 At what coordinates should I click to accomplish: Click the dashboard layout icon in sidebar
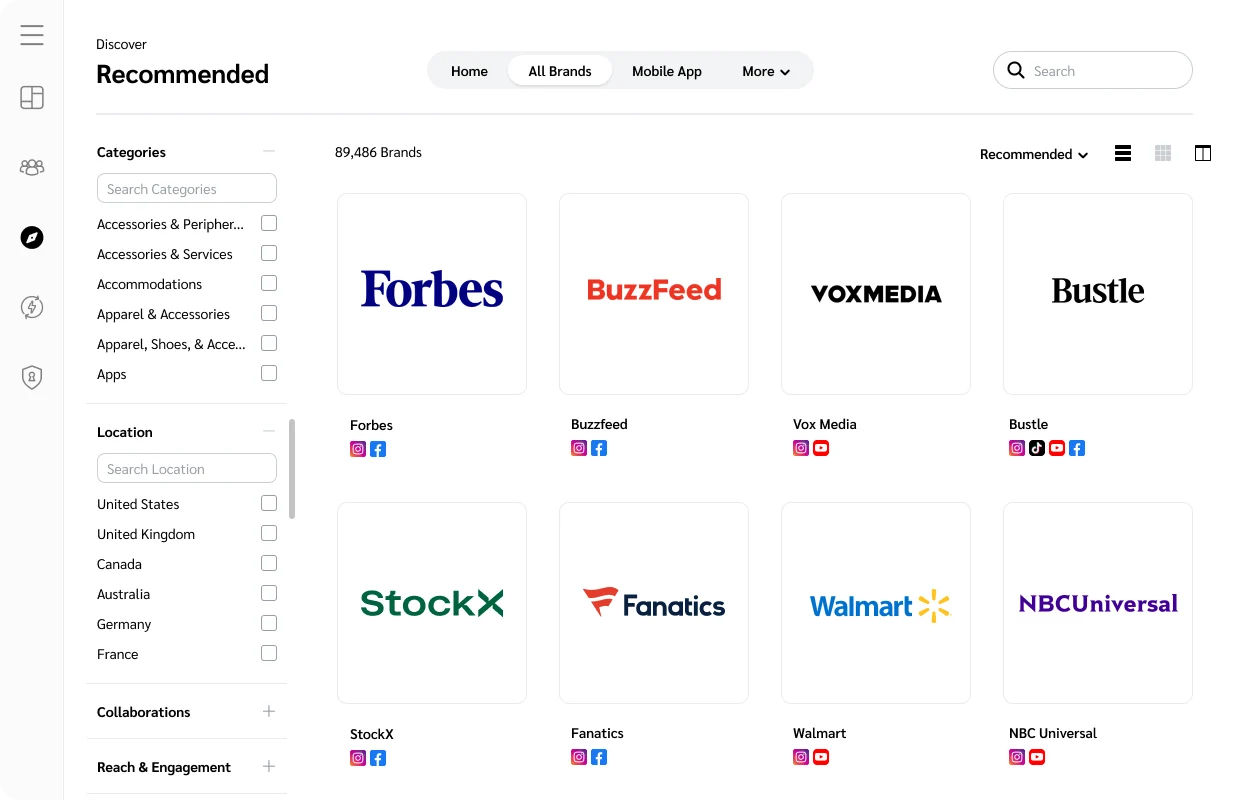point(31,97)
